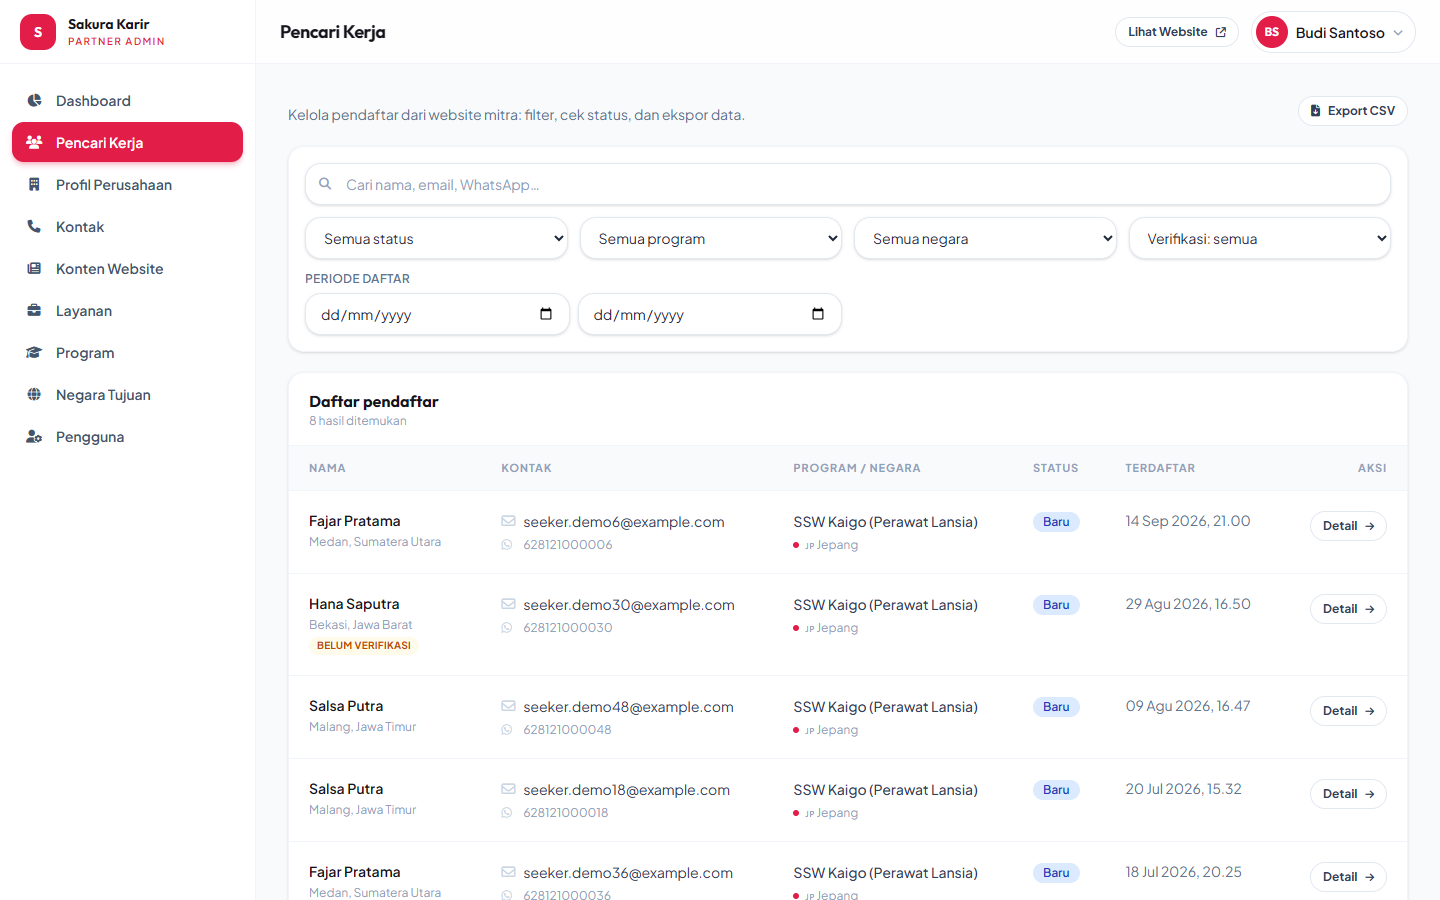Click the envelope icon next to seeker.demo18@example.com
Screen dimensions: 1440x900
[x=508, y=789]
